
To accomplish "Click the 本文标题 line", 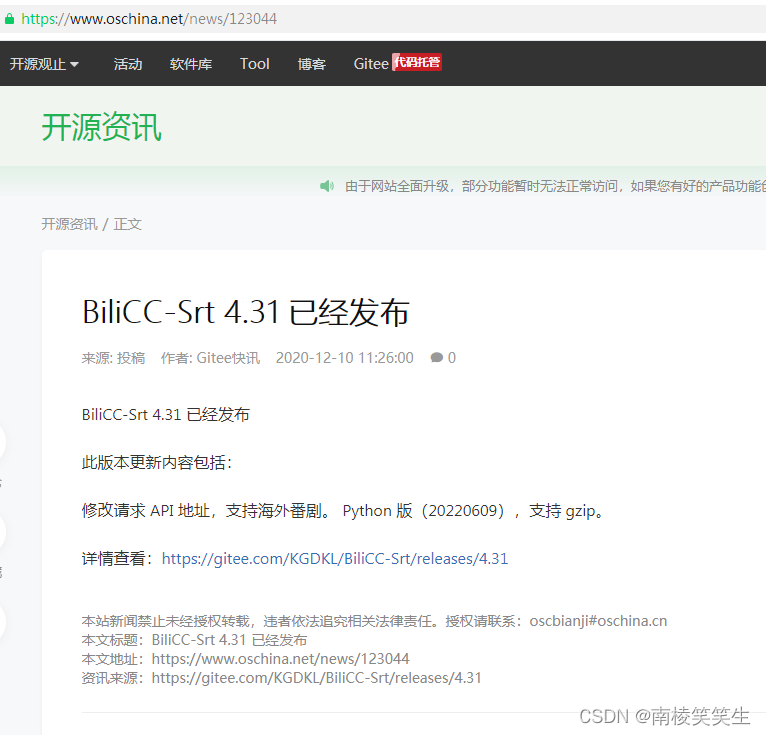I will pyautogui.click(x=194, y=640).
